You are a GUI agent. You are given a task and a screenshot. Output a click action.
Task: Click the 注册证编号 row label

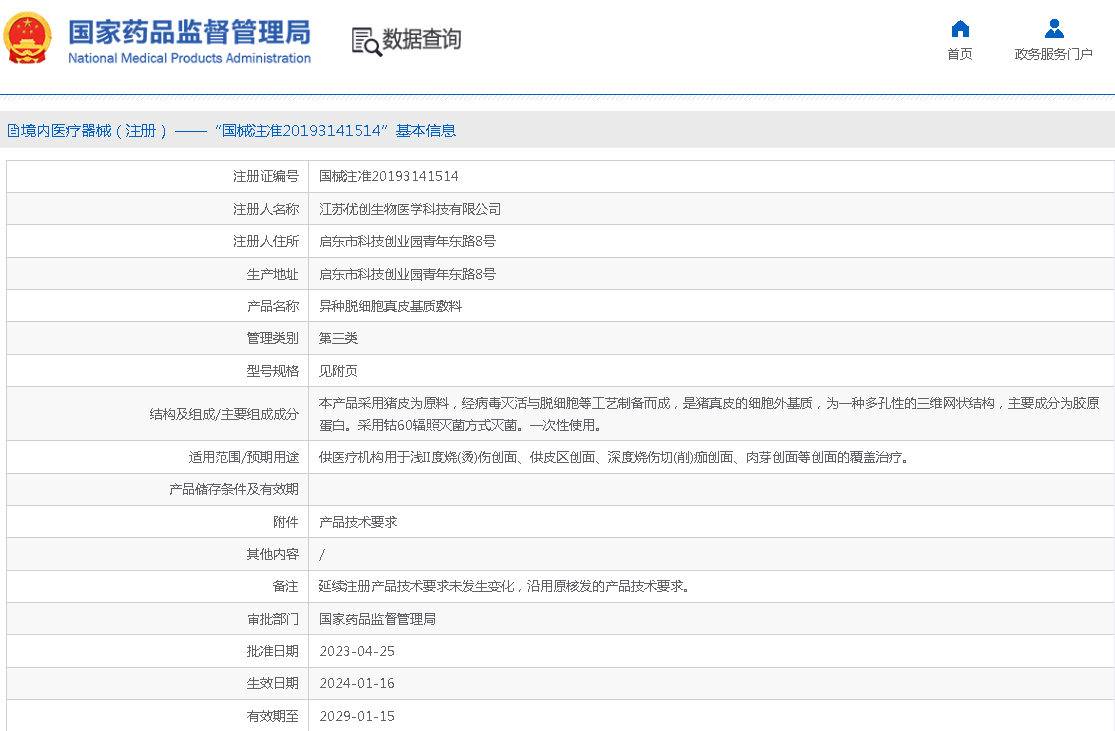pos(266,176)
